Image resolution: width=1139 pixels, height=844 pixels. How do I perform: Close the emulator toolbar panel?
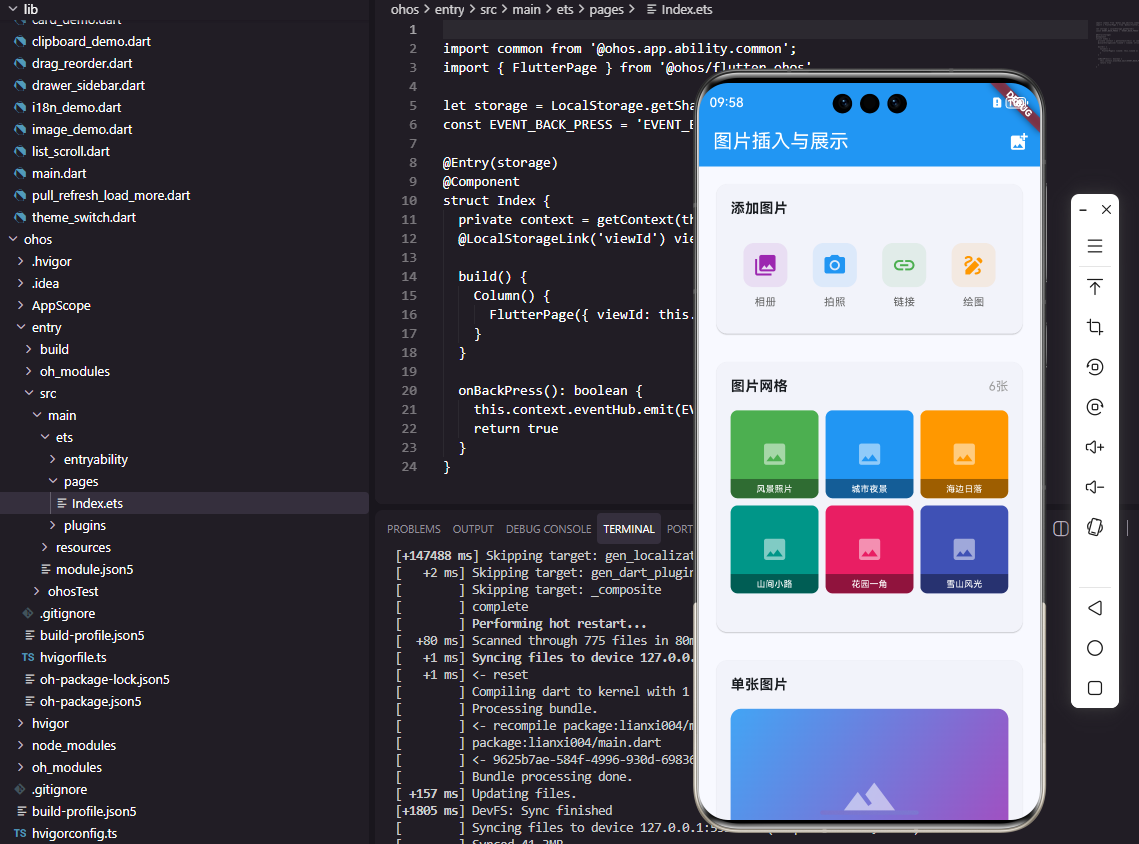pyautogui.click(x=1106, y=210)
